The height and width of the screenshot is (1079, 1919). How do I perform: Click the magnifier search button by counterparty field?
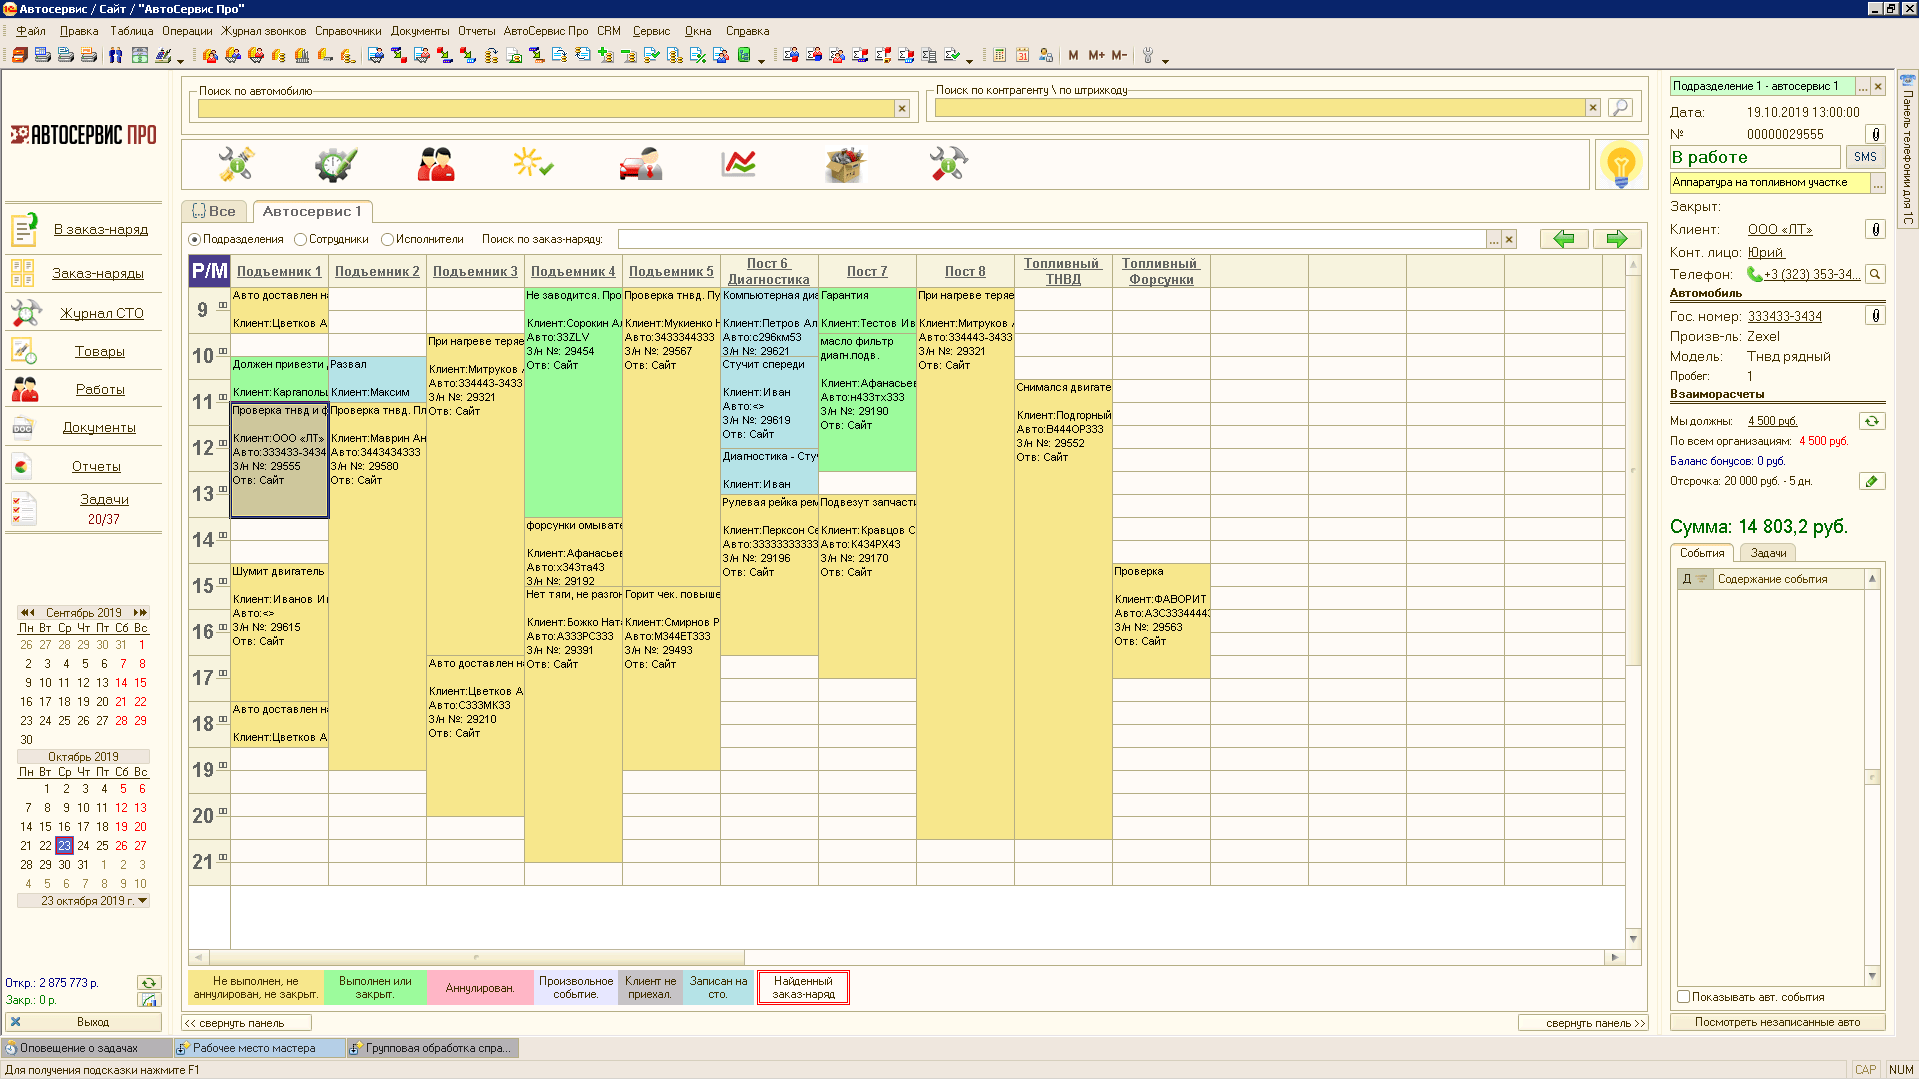[1620, 107]
